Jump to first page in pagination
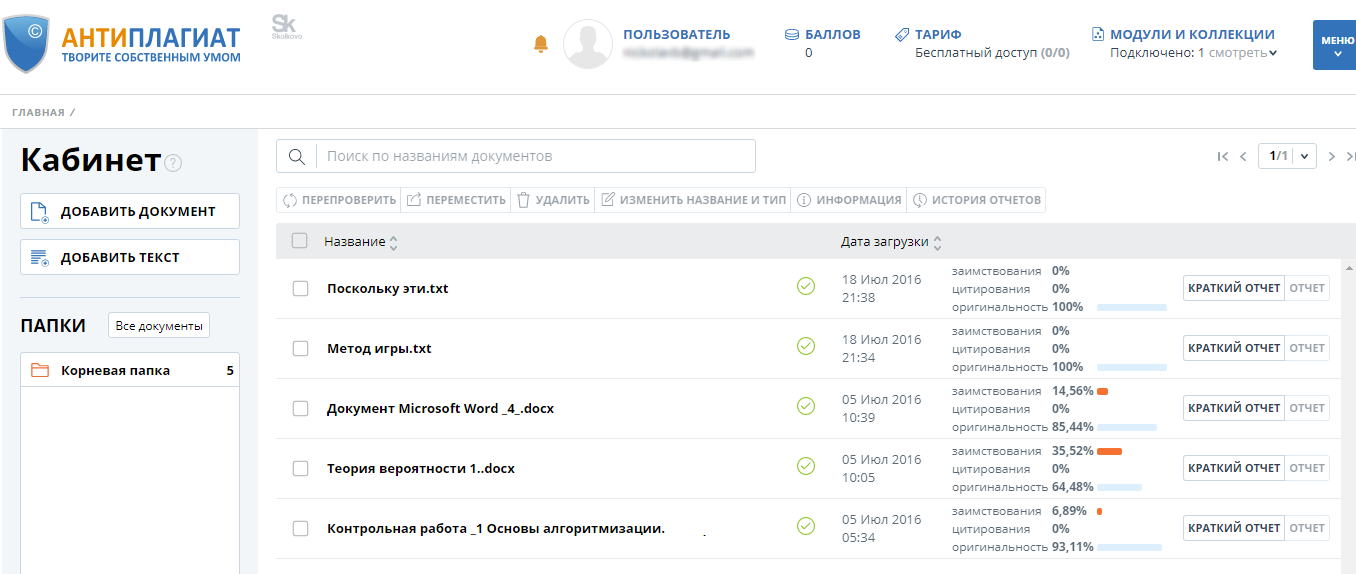Screen dimensions: 1356x574 click(x=1222, y=156)
